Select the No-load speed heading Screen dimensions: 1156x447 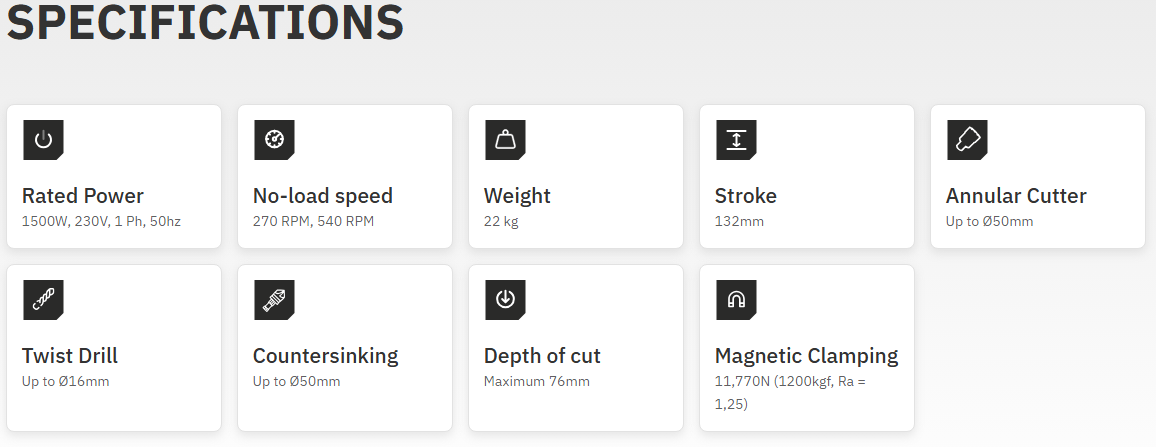pos(323,196)
